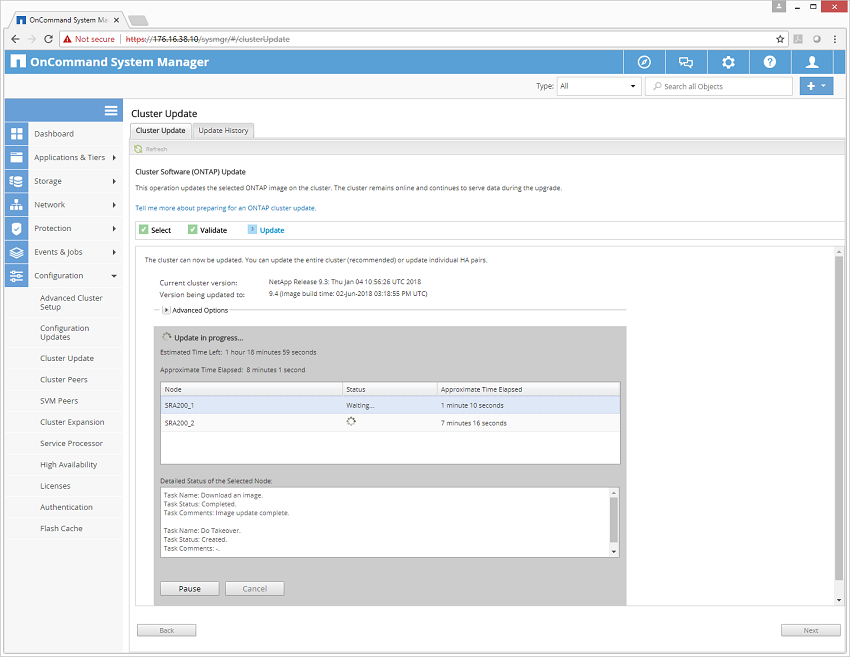Open the help question mark icon

770,62
